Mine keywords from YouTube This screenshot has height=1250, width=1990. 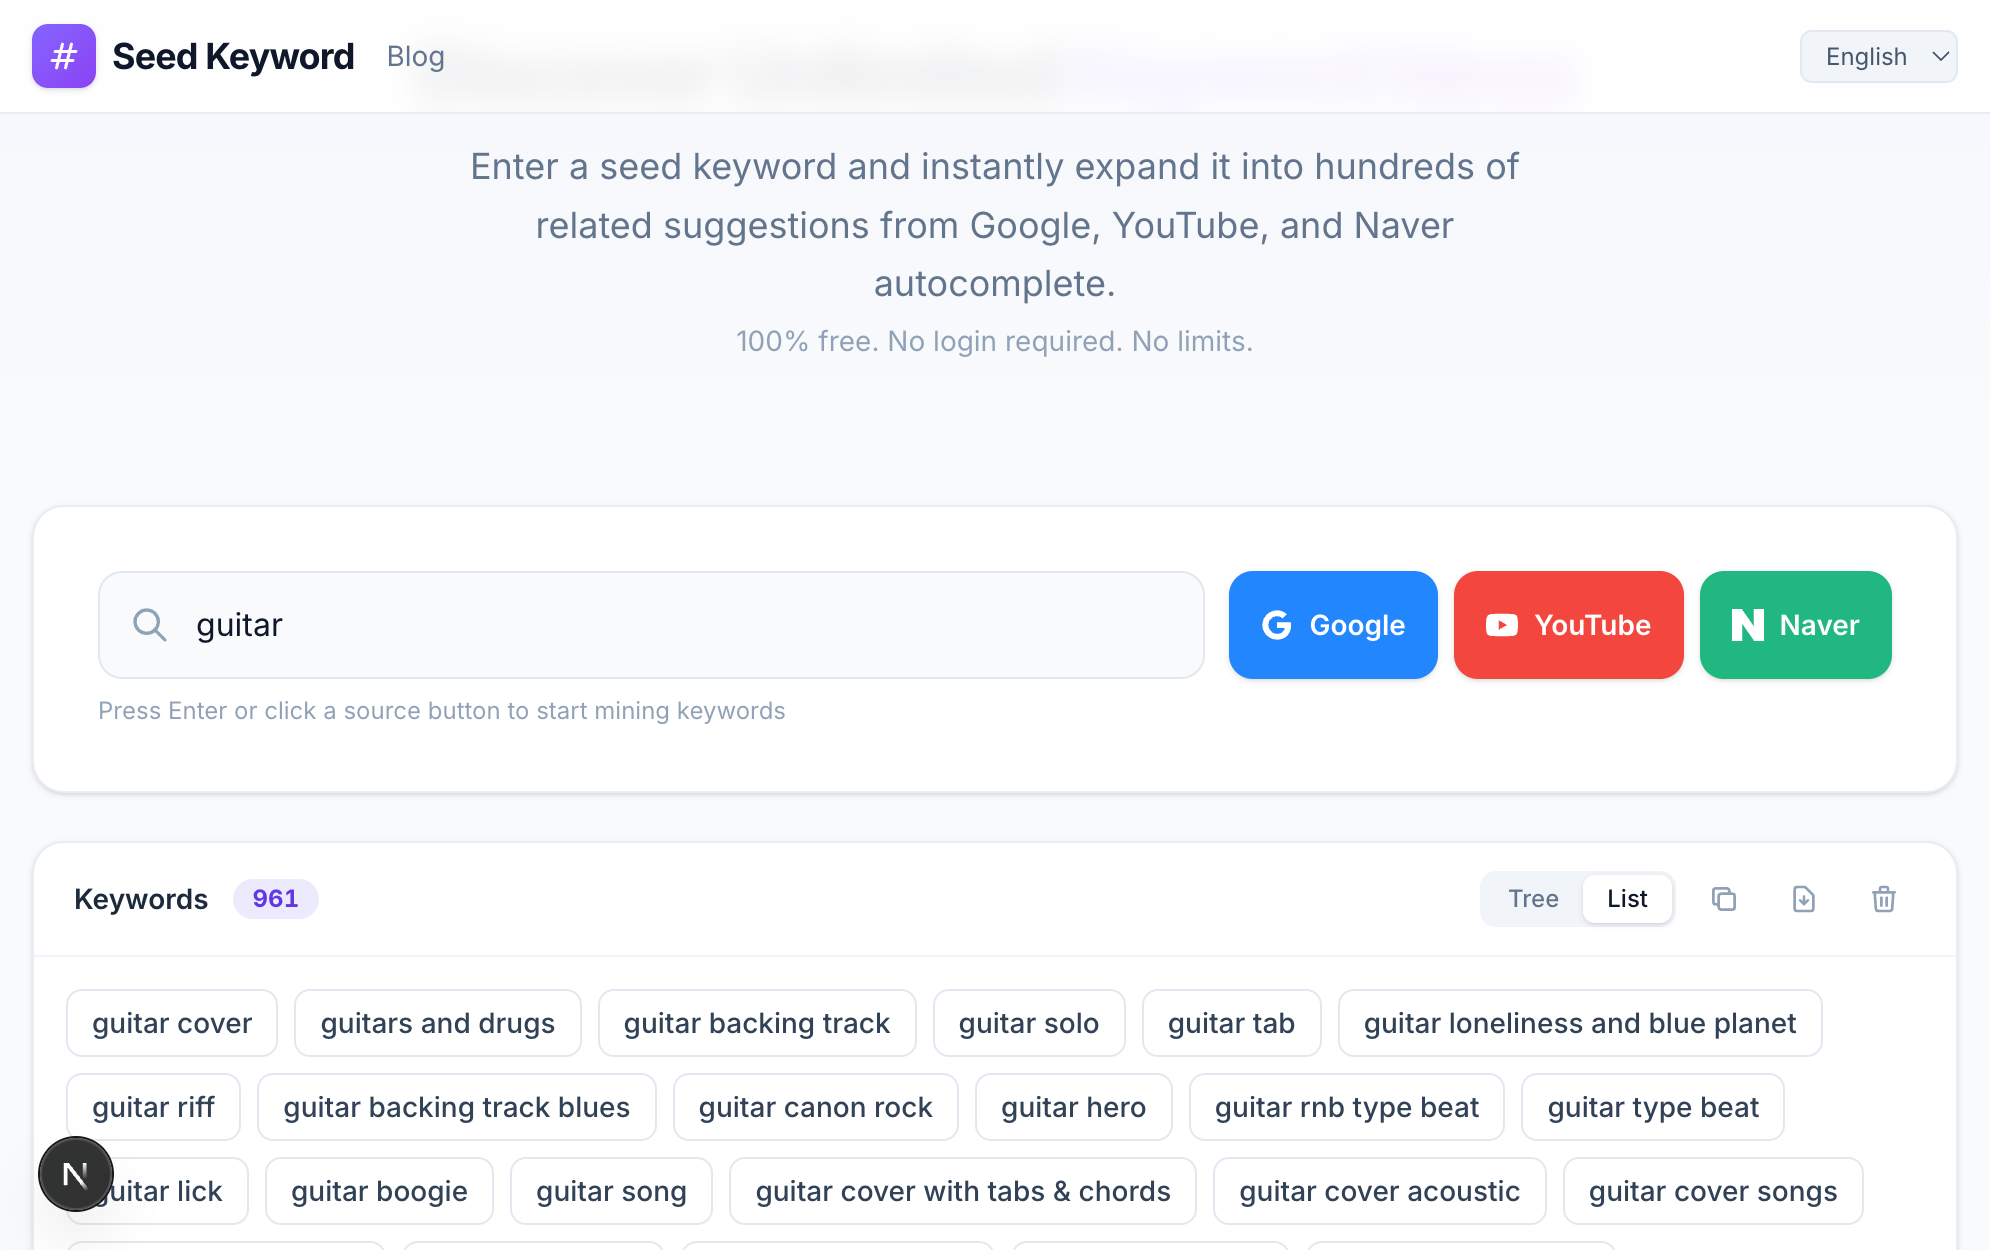pos(1569,625)
